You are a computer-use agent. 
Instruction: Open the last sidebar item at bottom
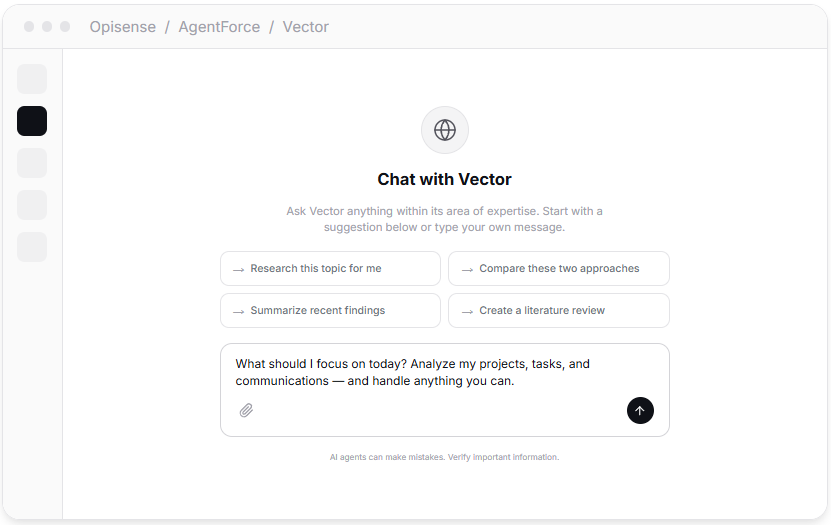click(x=32, y=247)
